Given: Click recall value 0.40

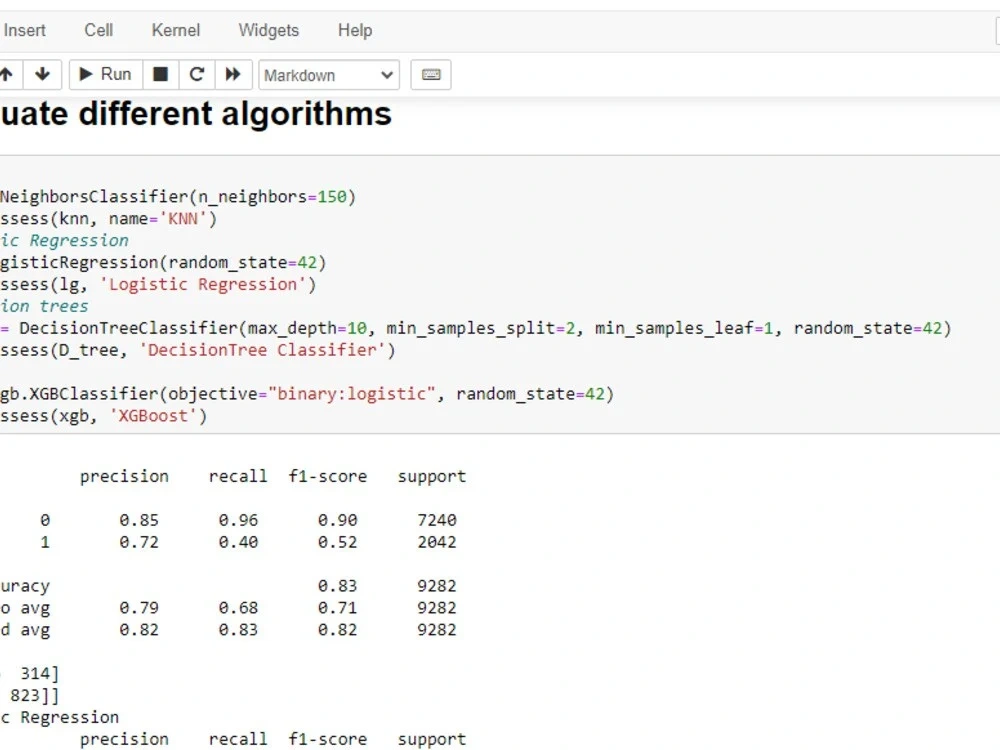Looking at the screenshot, I should [x=239, y=542].
